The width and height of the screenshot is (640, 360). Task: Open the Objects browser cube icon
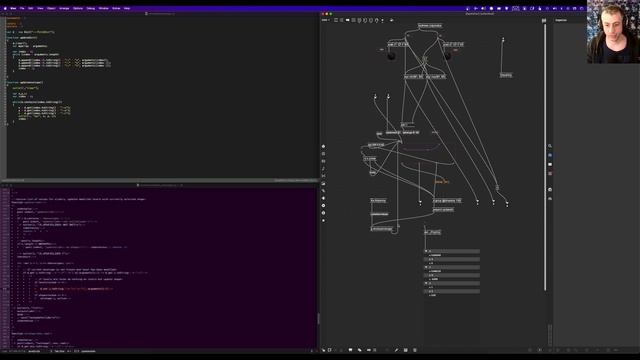(x=323, y=146)
